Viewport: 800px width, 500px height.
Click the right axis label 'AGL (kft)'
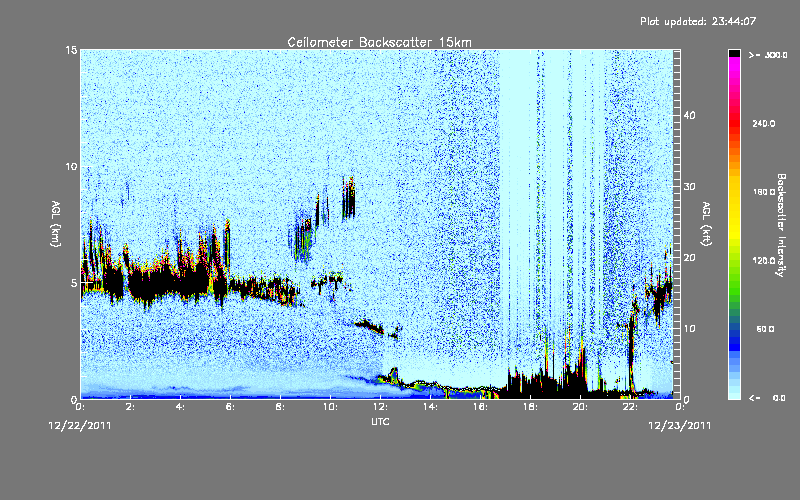click(x=706, y=224)
